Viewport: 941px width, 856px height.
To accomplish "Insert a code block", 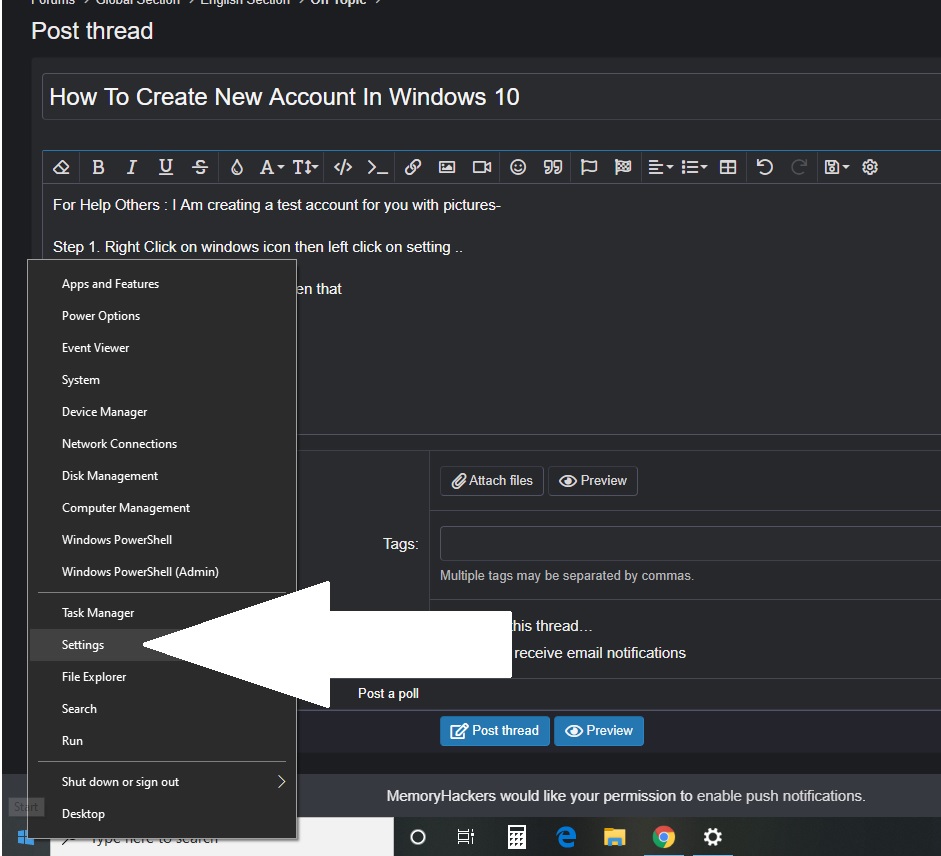I will (343, 167).
